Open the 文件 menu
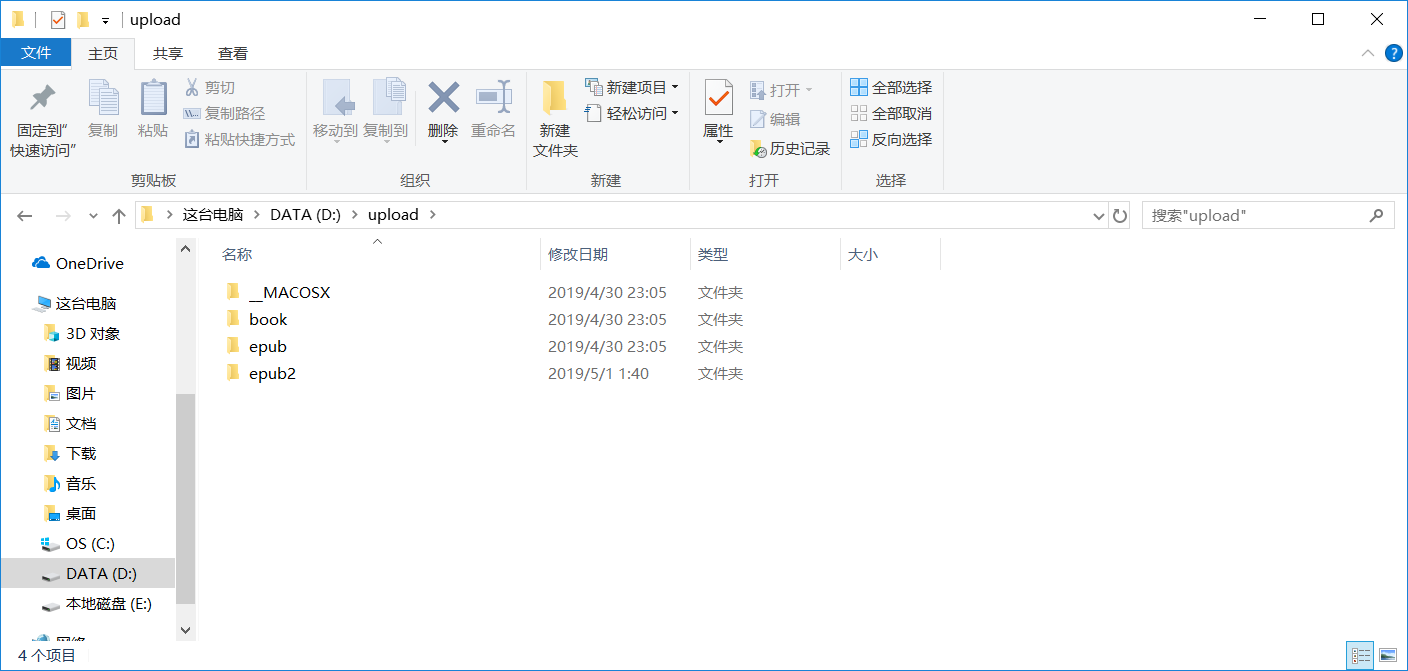Viewport: 1408px width, 671px height. click(36, 53)
